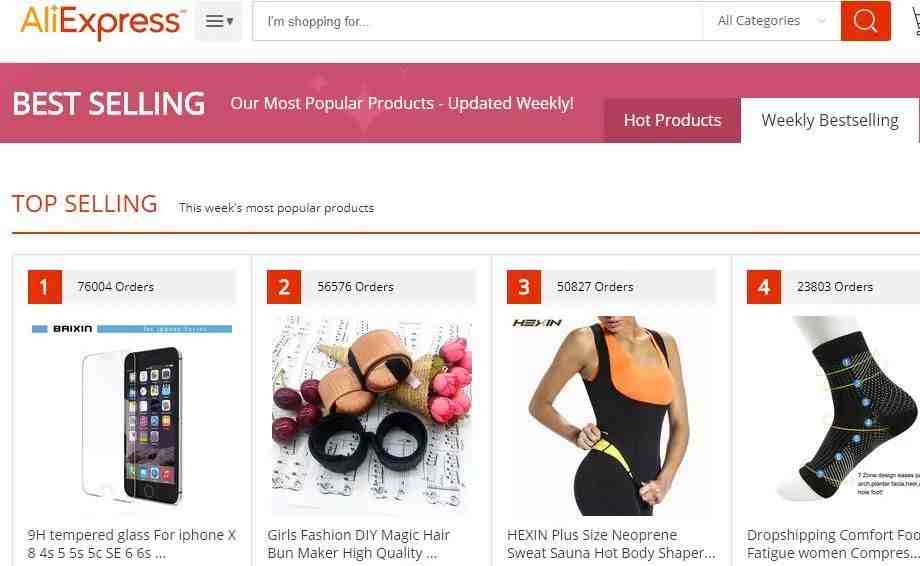Open the Dropshipping Comfort Foot product link
Screen dimensions: 920x566
(x=833, y=544)
